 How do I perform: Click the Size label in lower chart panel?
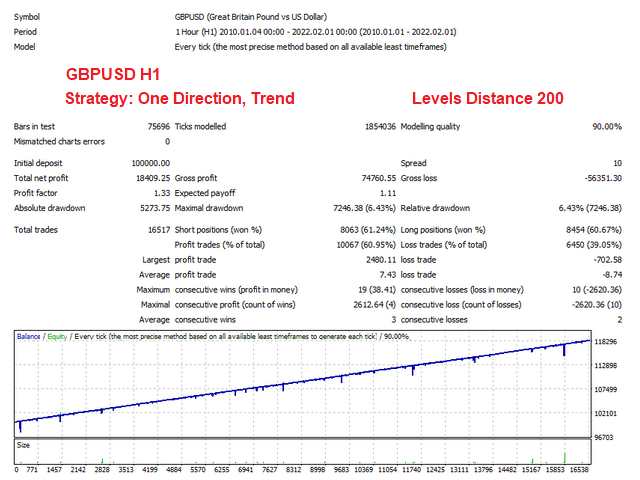coord(23,445)
